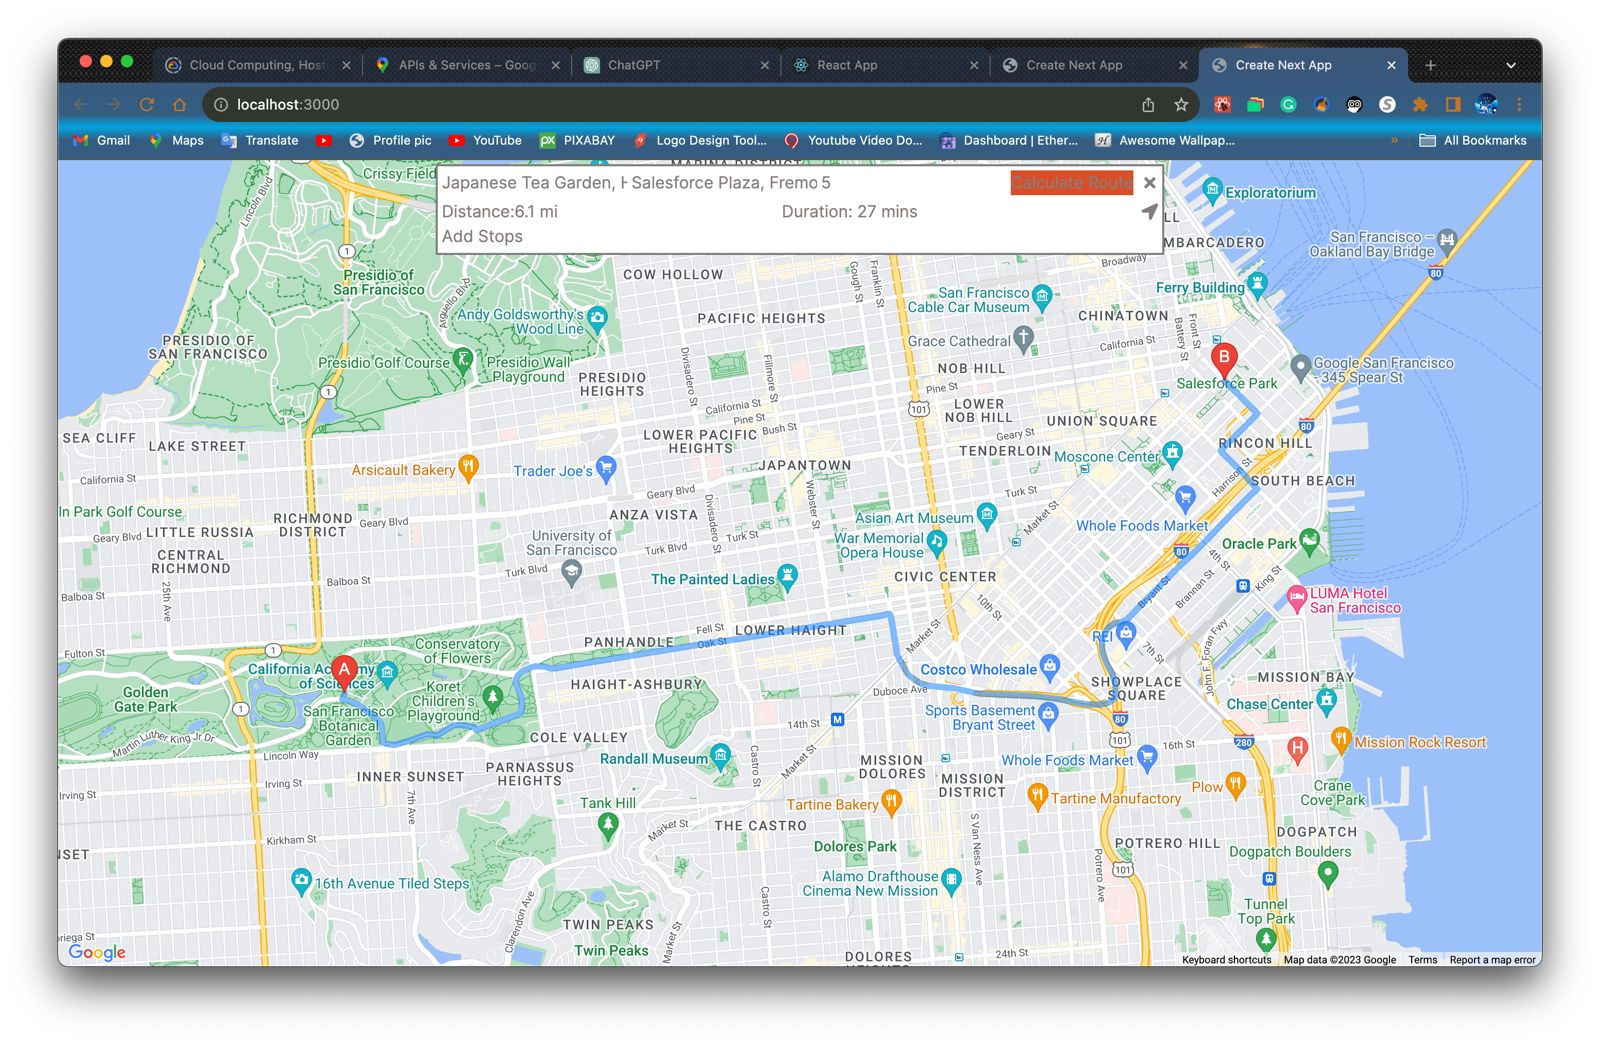The image size is (1600, 1043).
Task: Select the Chase Center pin
Action: click(x=1327, y=700)
